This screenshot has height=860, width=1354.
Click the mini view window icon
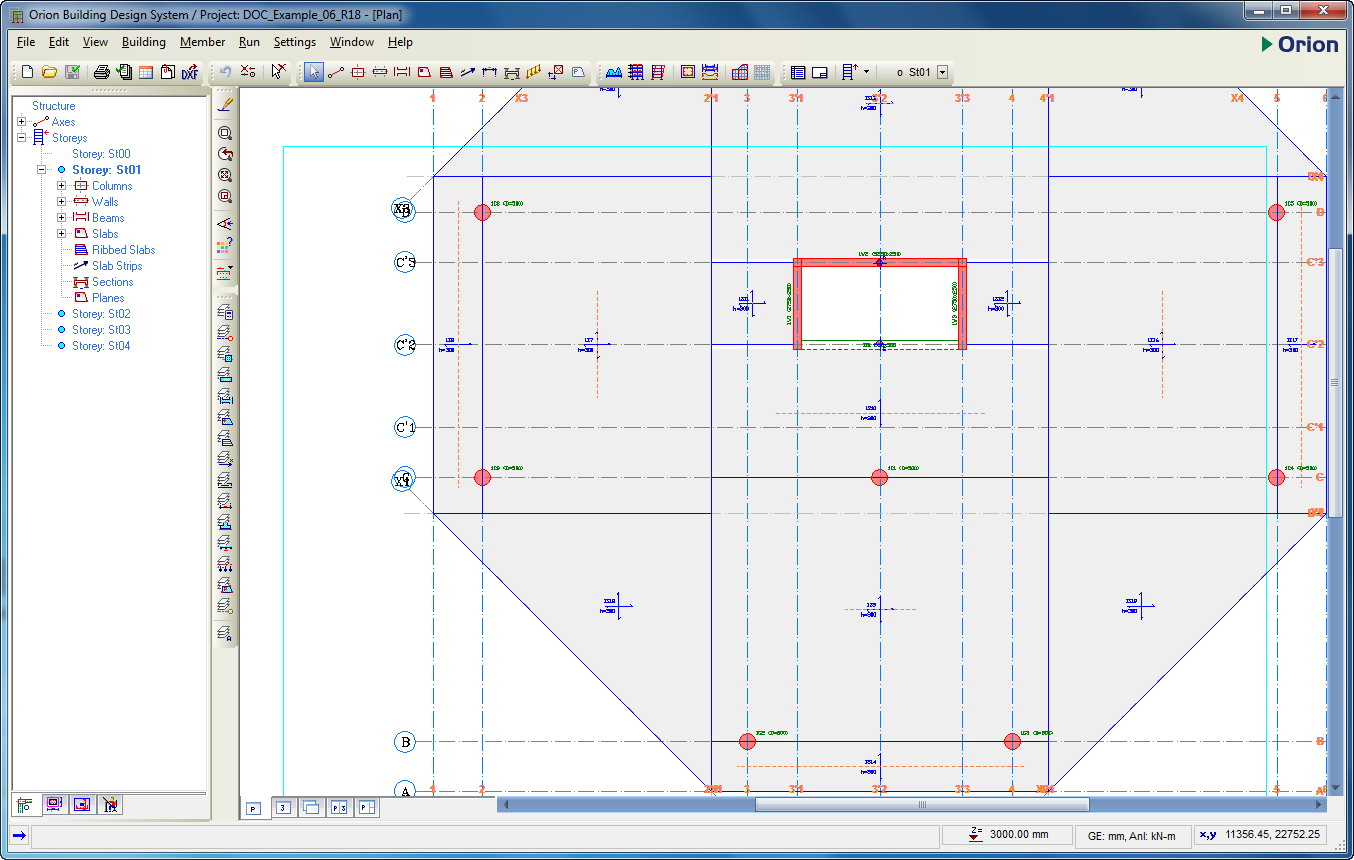820,72
